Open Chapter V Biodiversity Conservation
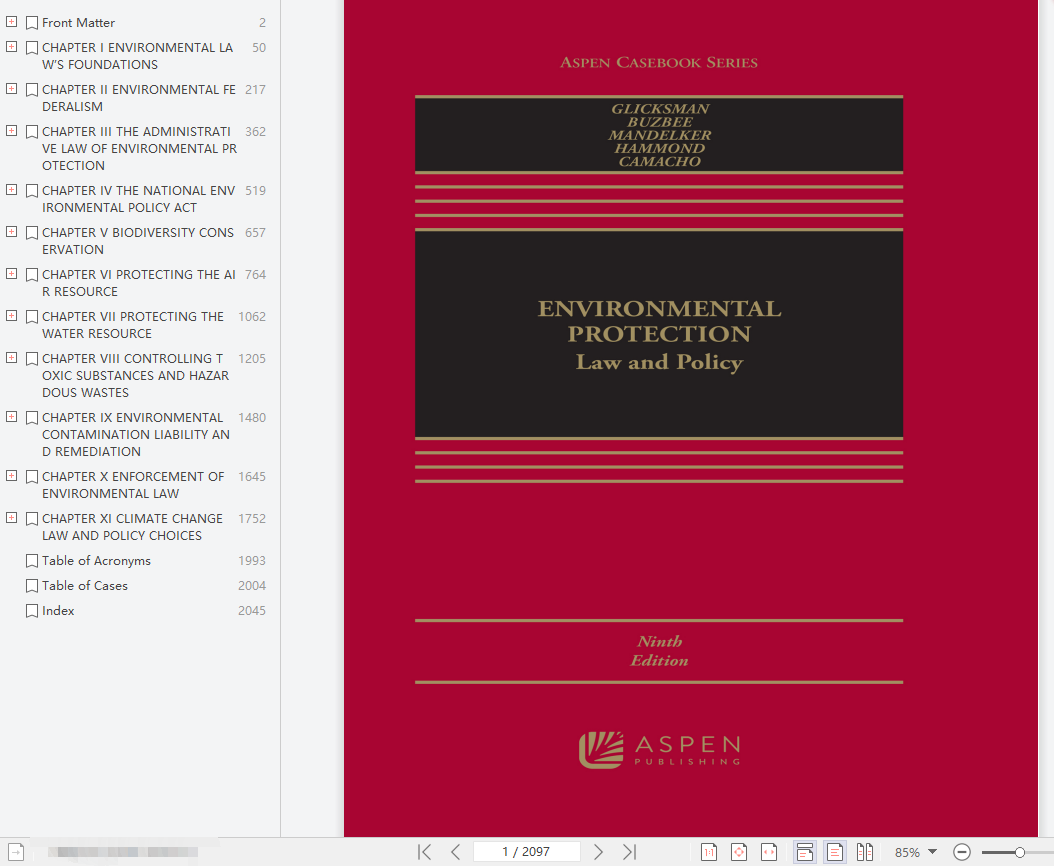The width and height of the screenshot is (1054, 866). point(138,241)
